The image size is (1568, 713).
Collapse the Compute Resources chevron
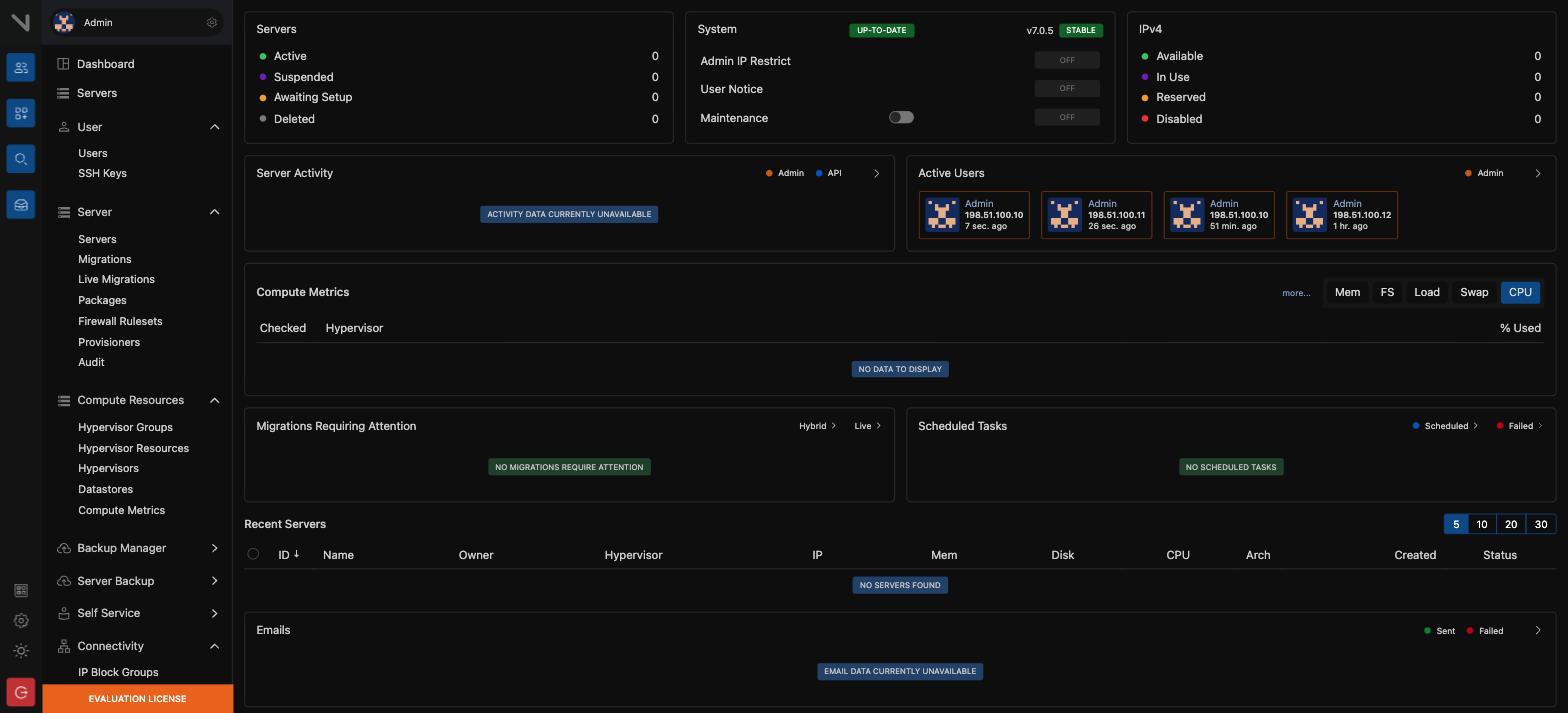click(x=214, y=400)
